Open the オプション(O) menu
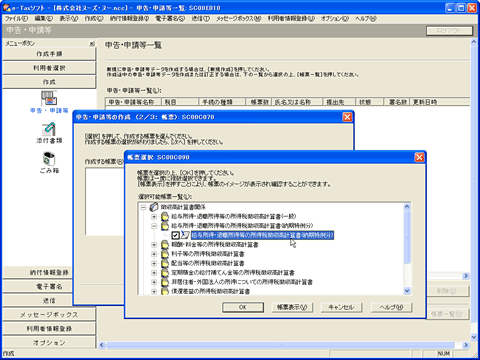 click(335, 19)
